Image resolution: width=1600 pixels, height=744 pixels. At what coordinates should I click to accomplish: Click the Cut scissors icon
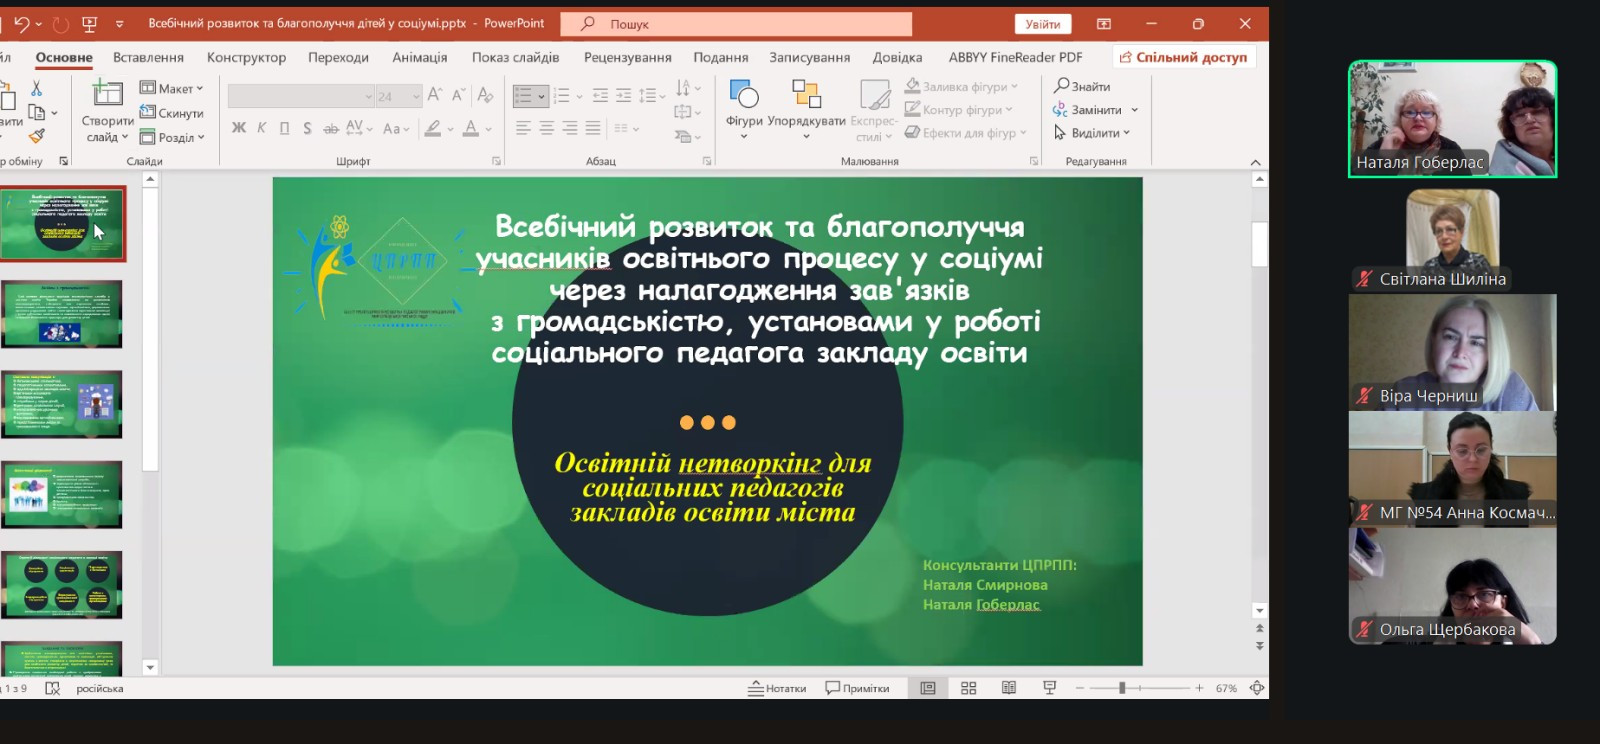coord(37,89)
